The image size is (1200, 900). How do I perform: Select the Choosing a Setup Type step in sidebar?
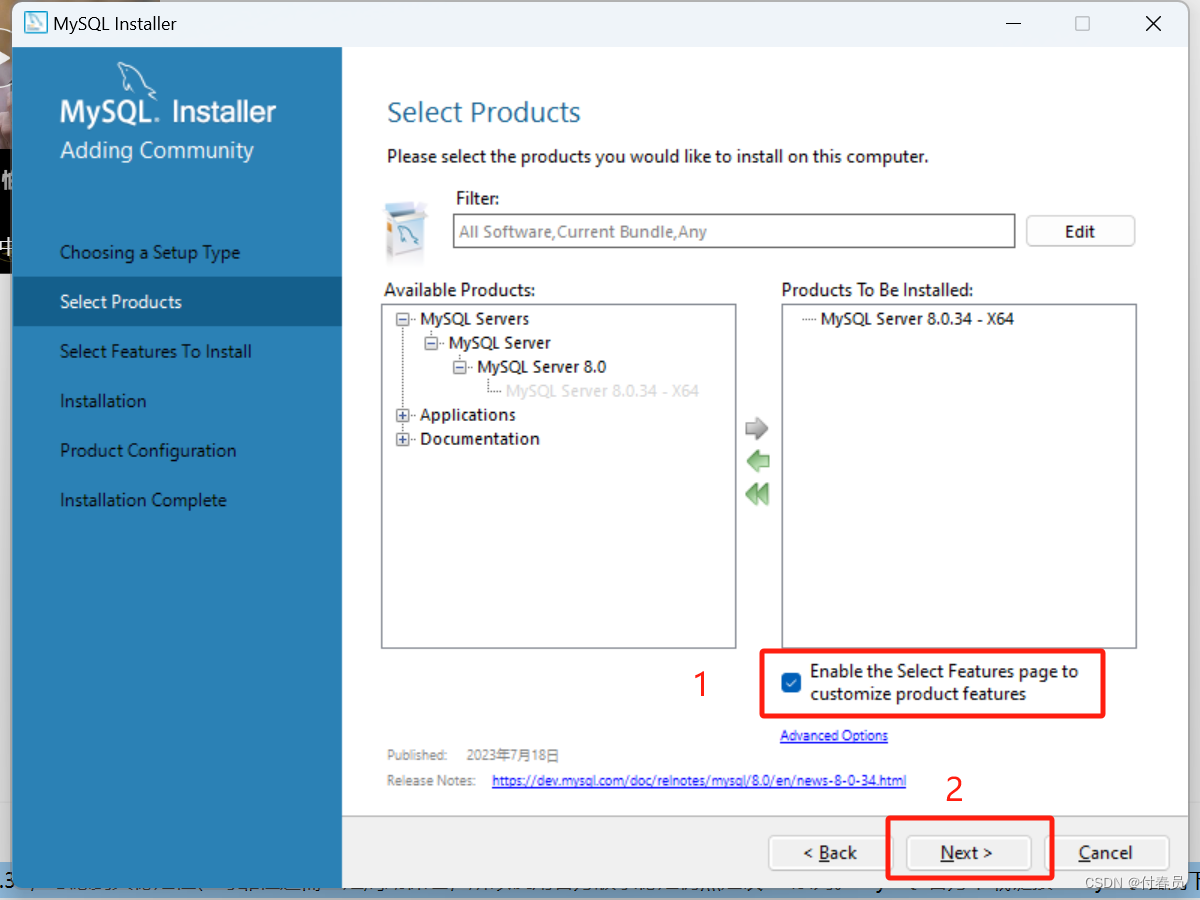148,252
